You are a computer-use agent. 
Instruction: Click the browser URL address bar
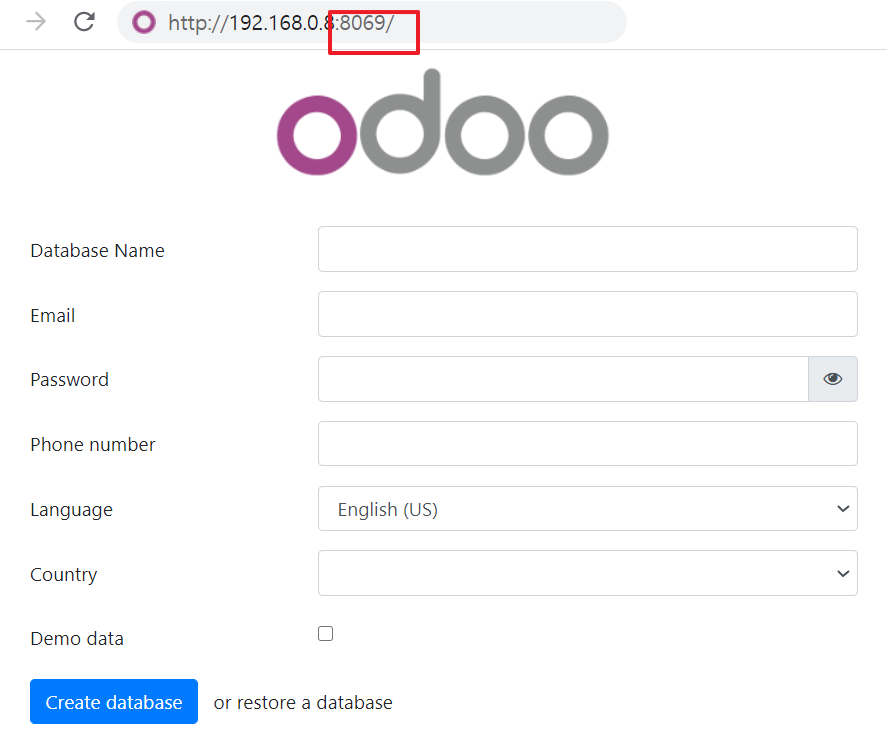pyautogui.click(x=372, y=23)
